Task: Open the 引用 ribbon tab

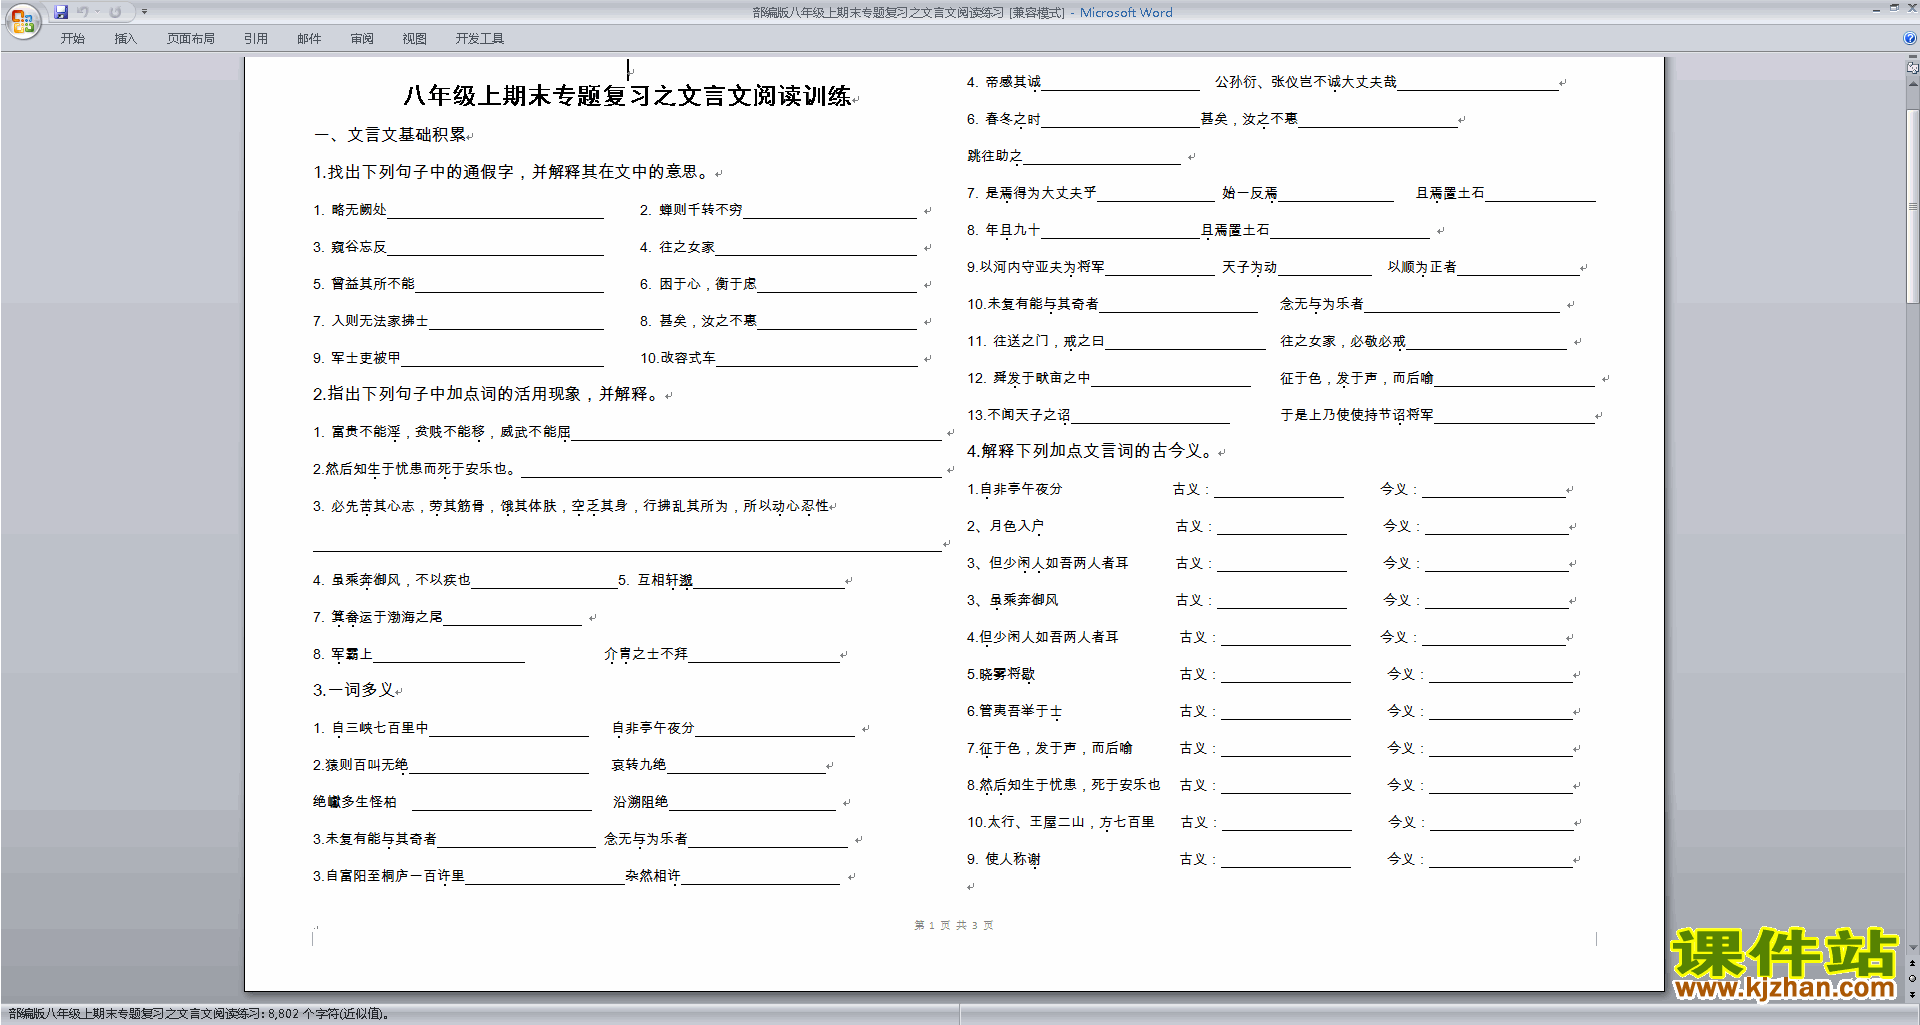Action: coord(256,38)
